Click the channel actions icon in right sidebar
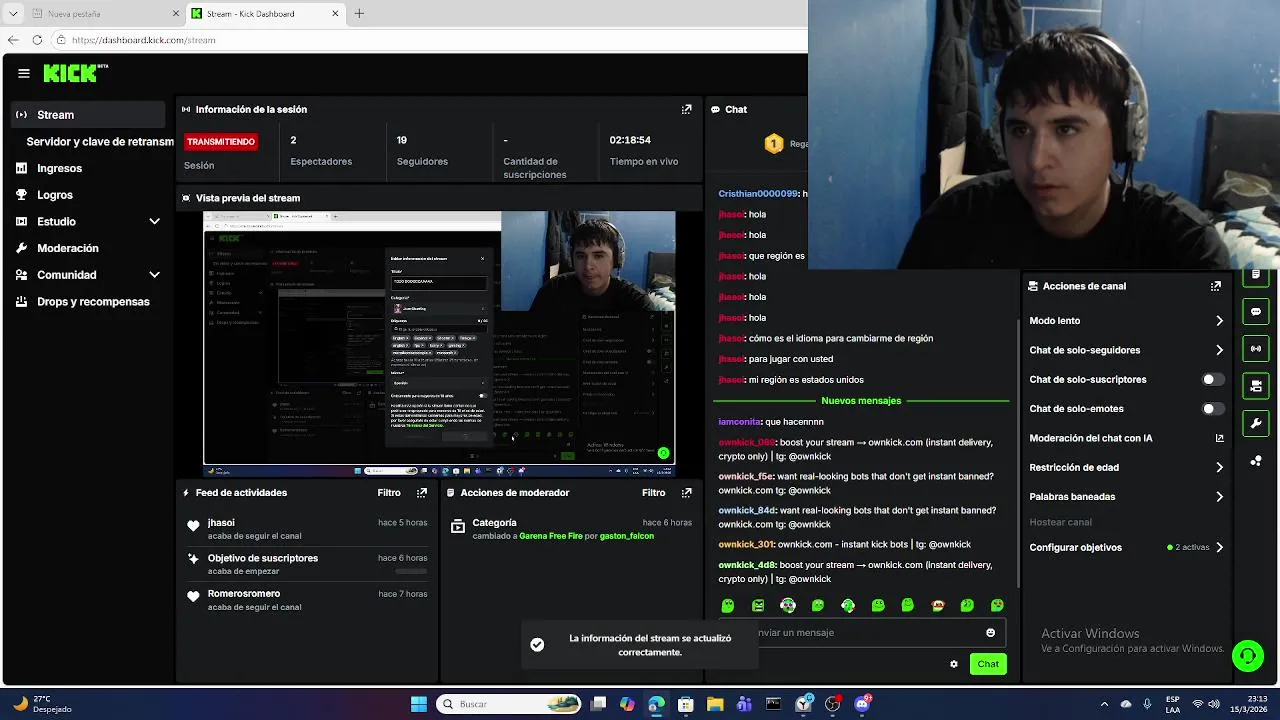1280x720 pixels. coord(1256,386)
